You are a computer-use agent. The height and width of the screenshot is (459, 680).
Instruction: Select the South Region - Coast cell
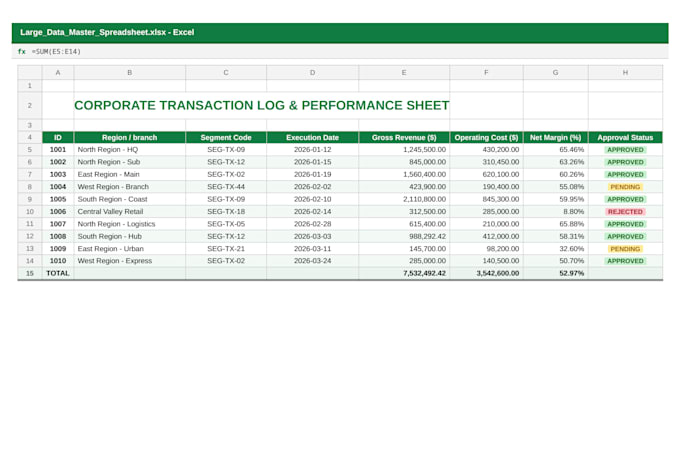pyautogui.click(x=130, y=199)
